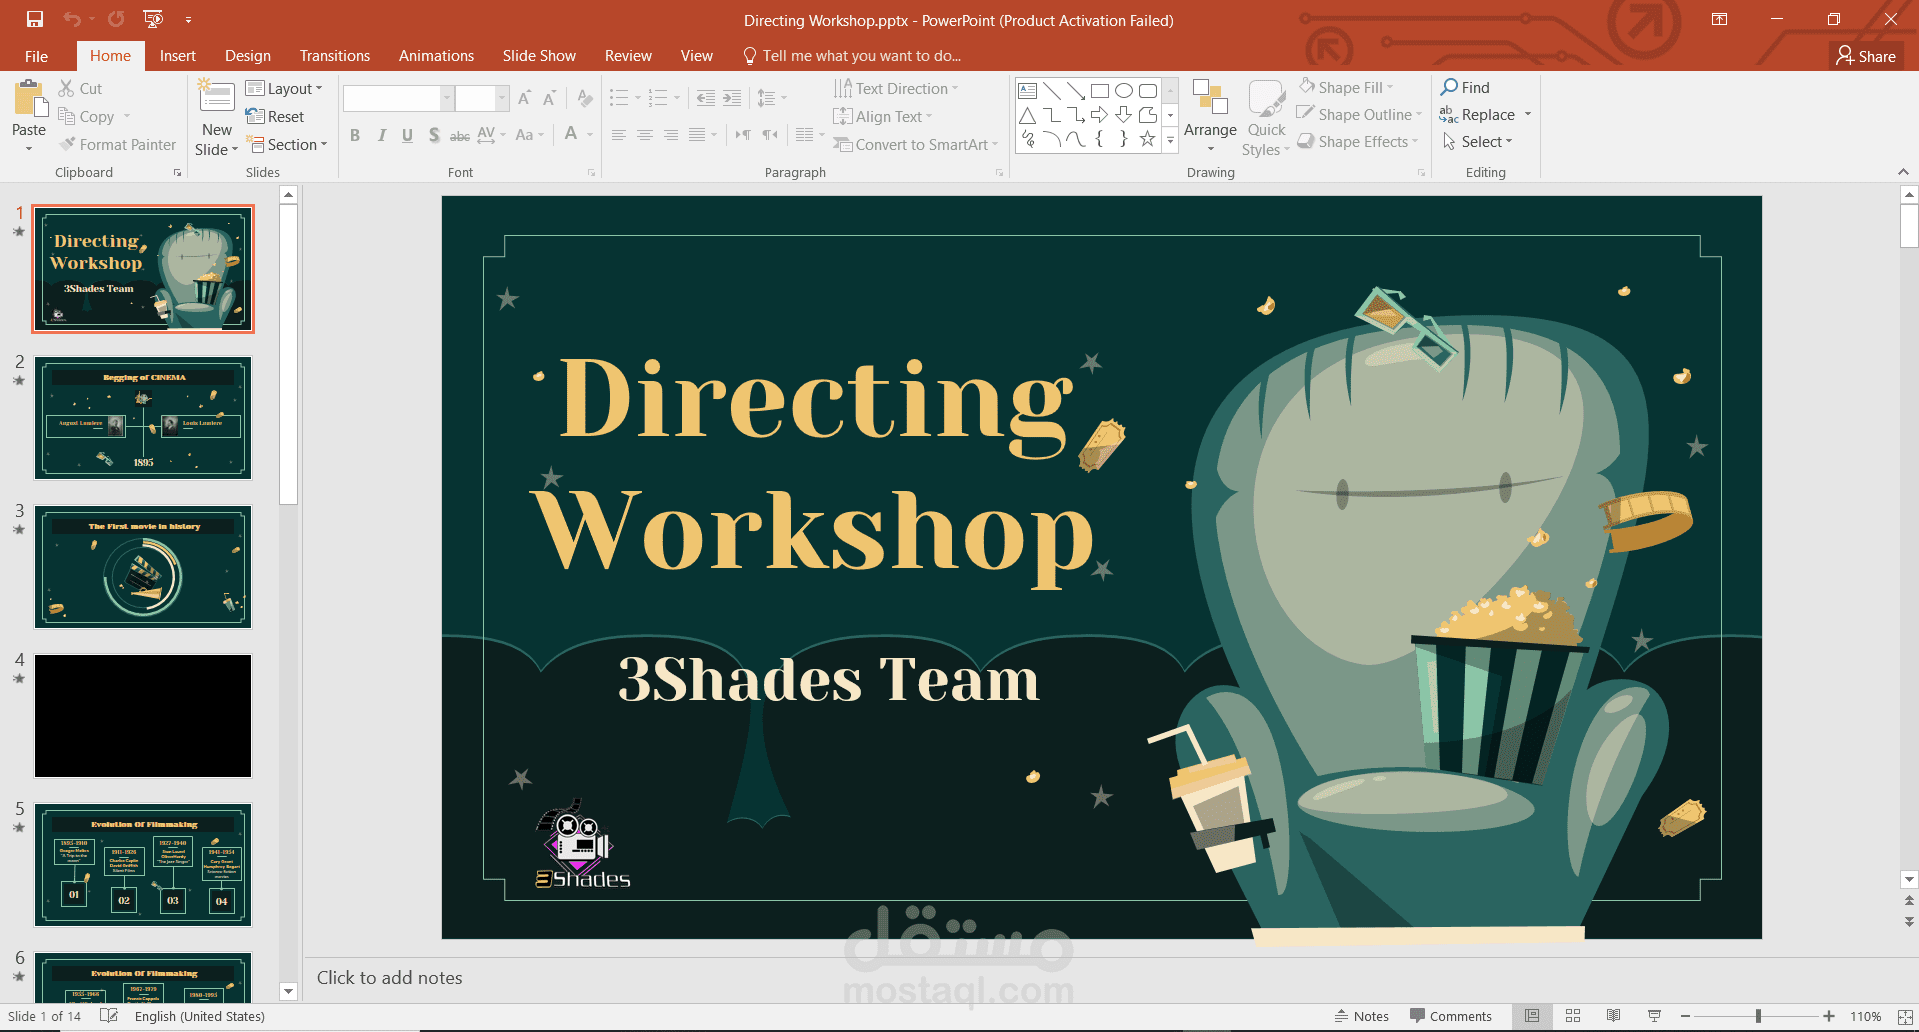This screenshot has height=1032, width=1919.
Task: Toggle Center text alignment
Action: (x=645, y=135)
